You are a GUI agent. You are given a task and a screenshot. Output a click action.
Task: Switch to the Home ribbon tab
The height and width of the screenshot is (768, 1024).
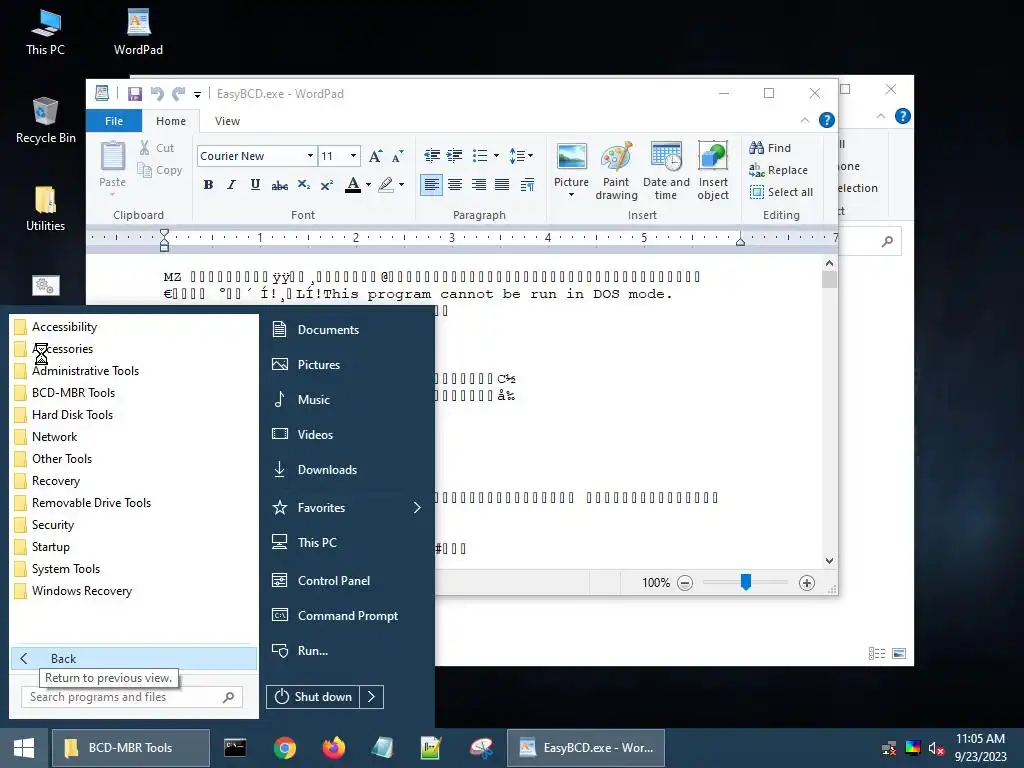tap(170, 121)
